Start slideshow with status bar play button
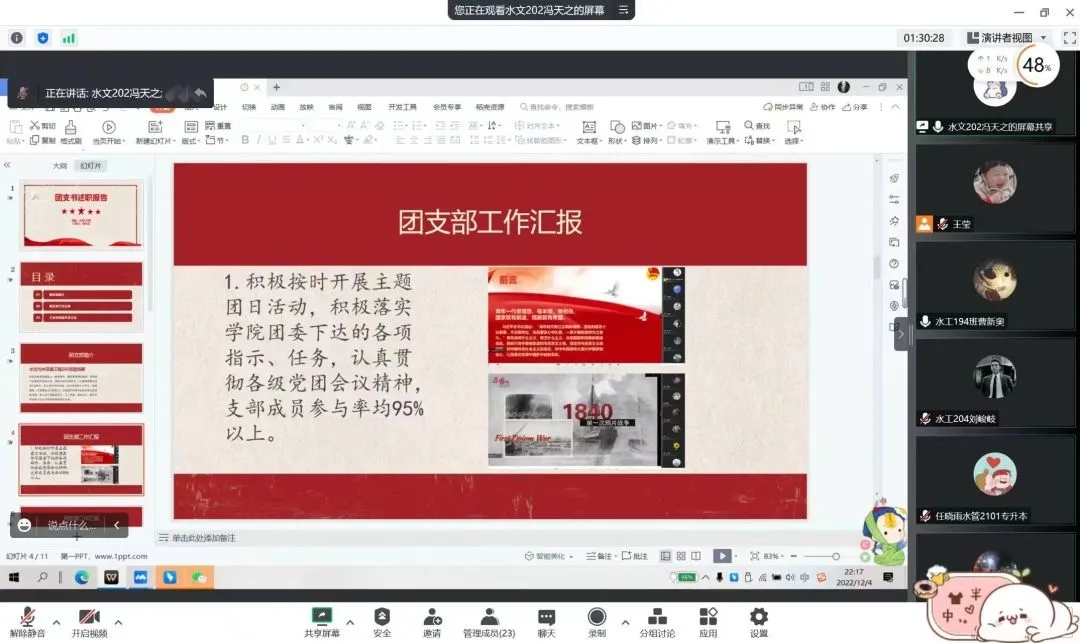Image resolution: width=1080 pixels, height=643 pixels. coord(722,556)
